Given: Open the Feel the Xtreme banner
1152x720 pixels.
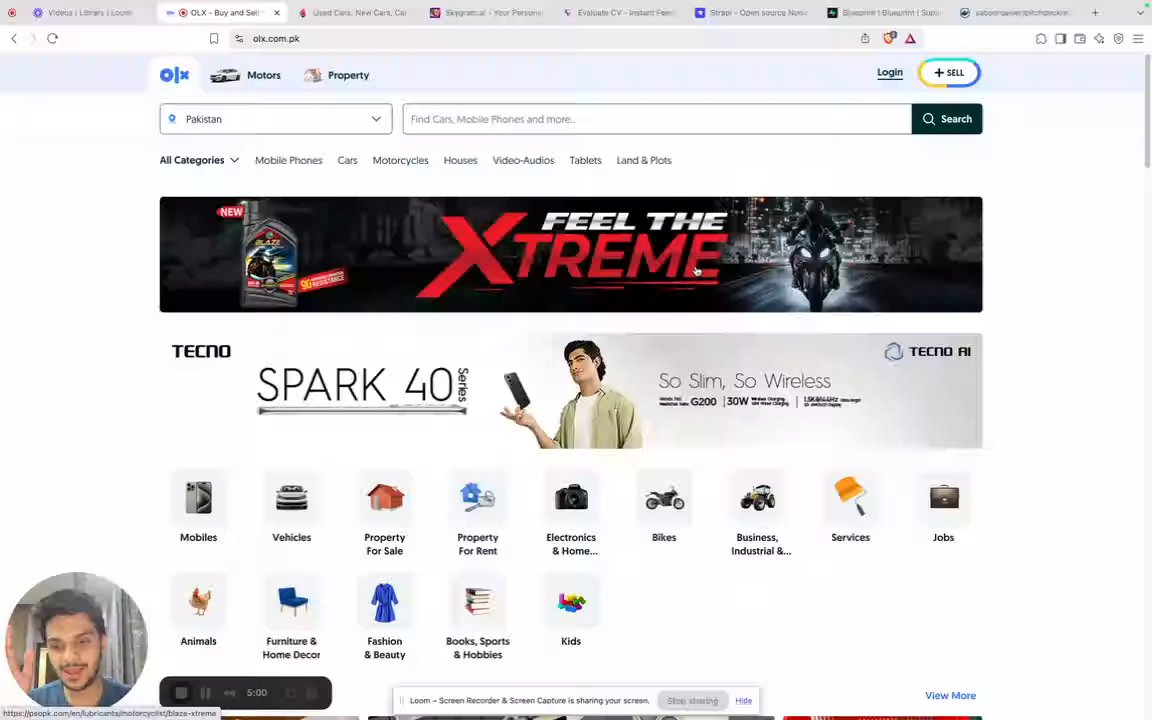Looking at the screenshot, I should (x=571, y=254).
